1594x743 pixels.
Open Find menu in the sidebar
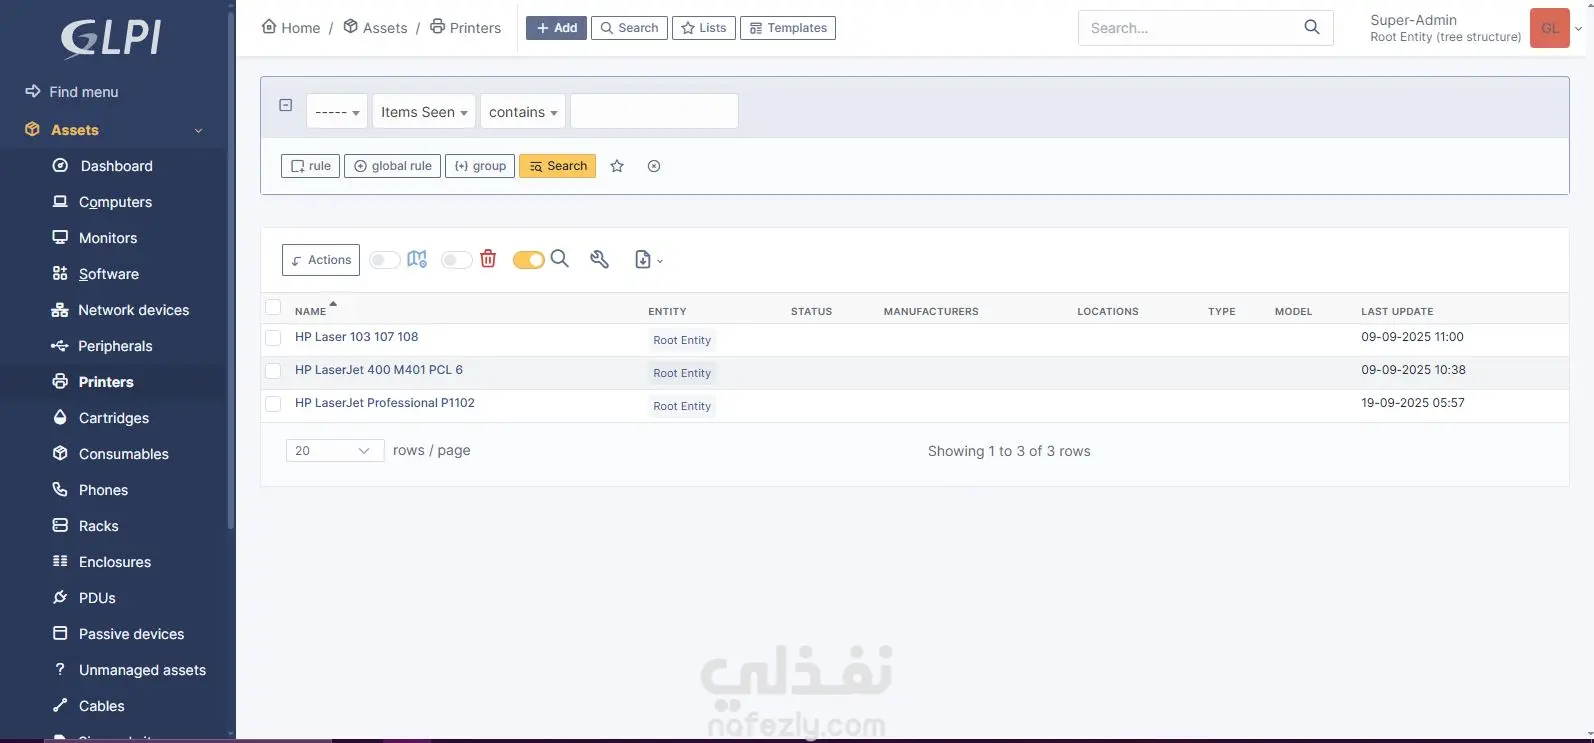(x=83, y=92)
